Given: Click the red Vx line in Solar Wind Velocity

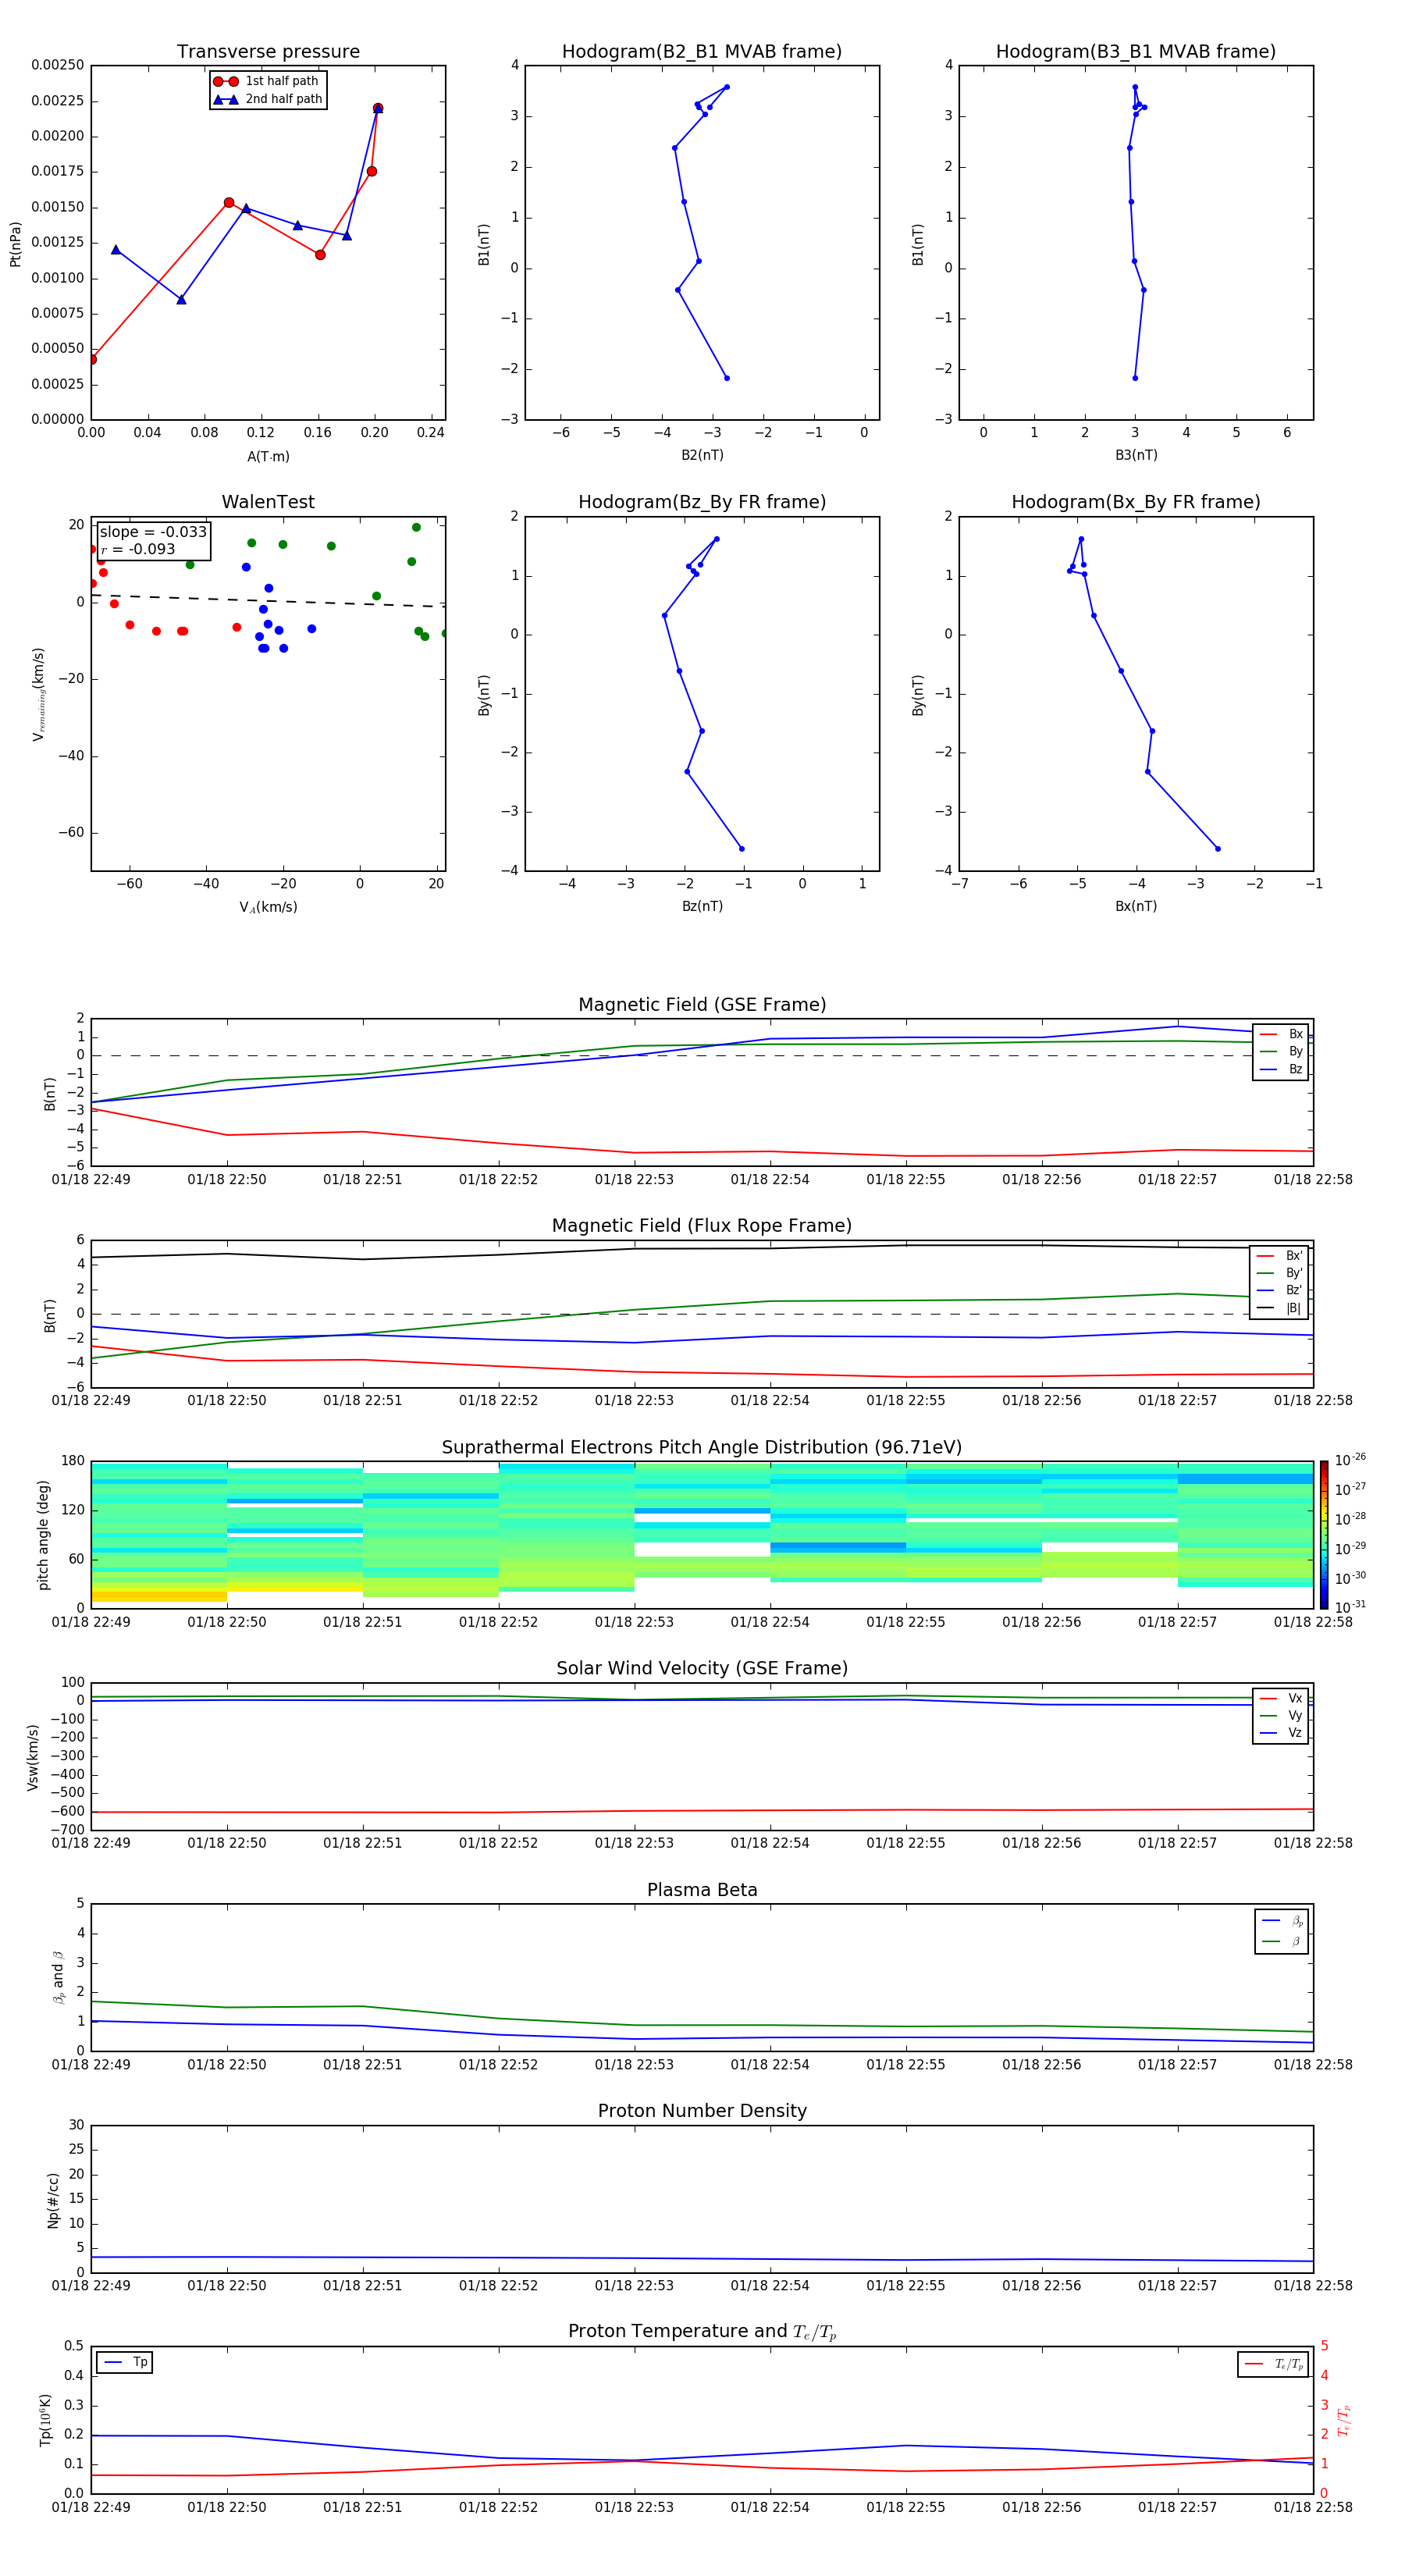Looking at the screenshot, I should 702,1811.
